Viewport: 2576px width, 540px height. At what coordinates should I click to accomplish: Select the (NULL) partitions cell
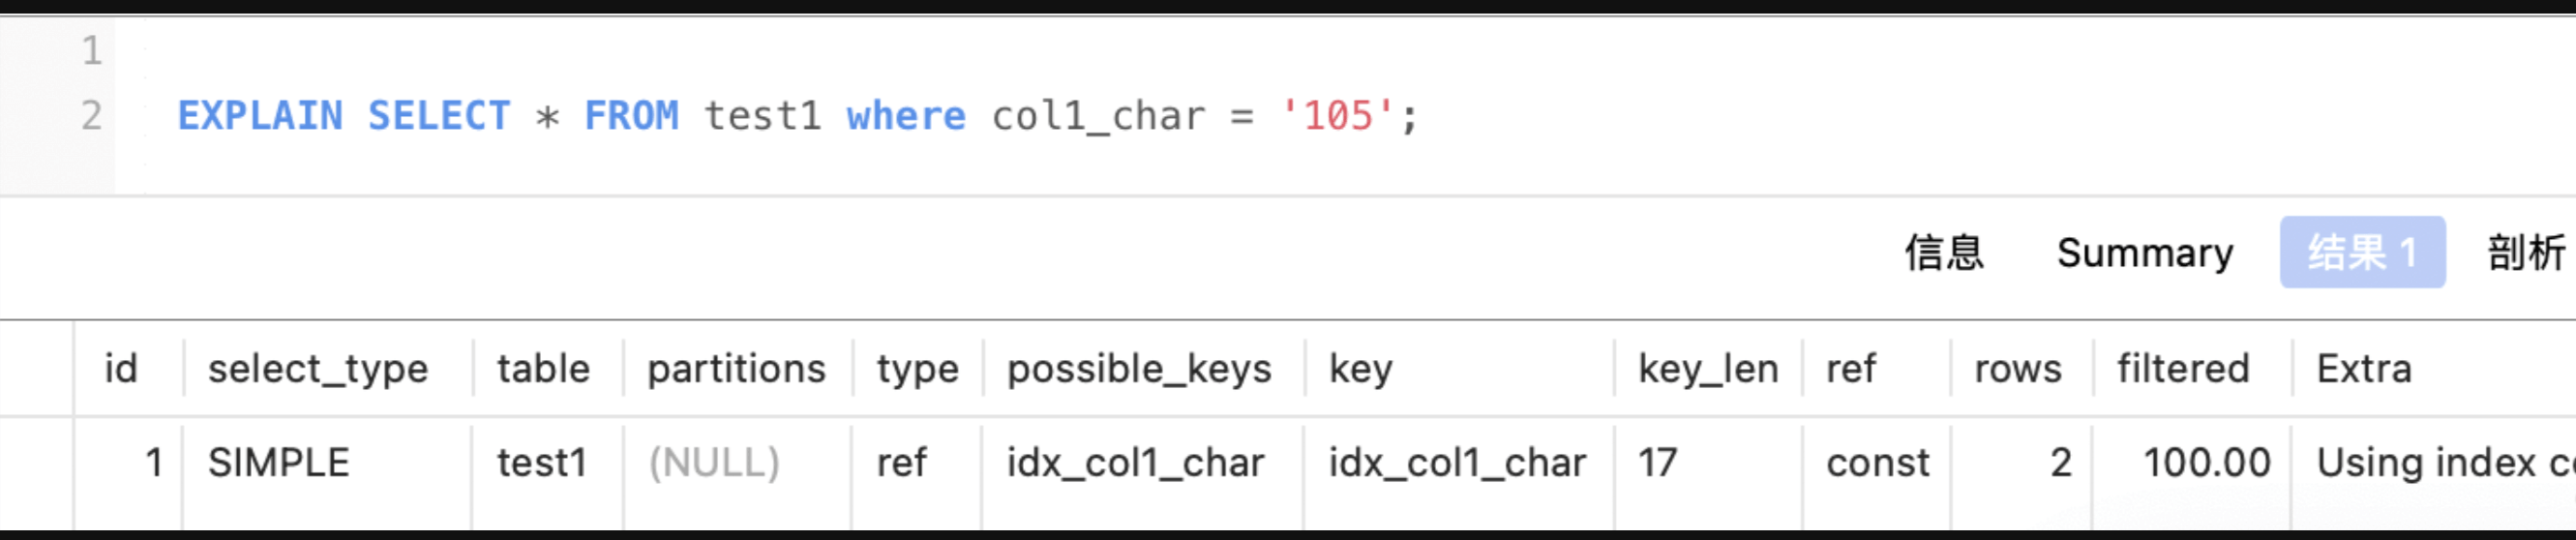click(714, 463)
